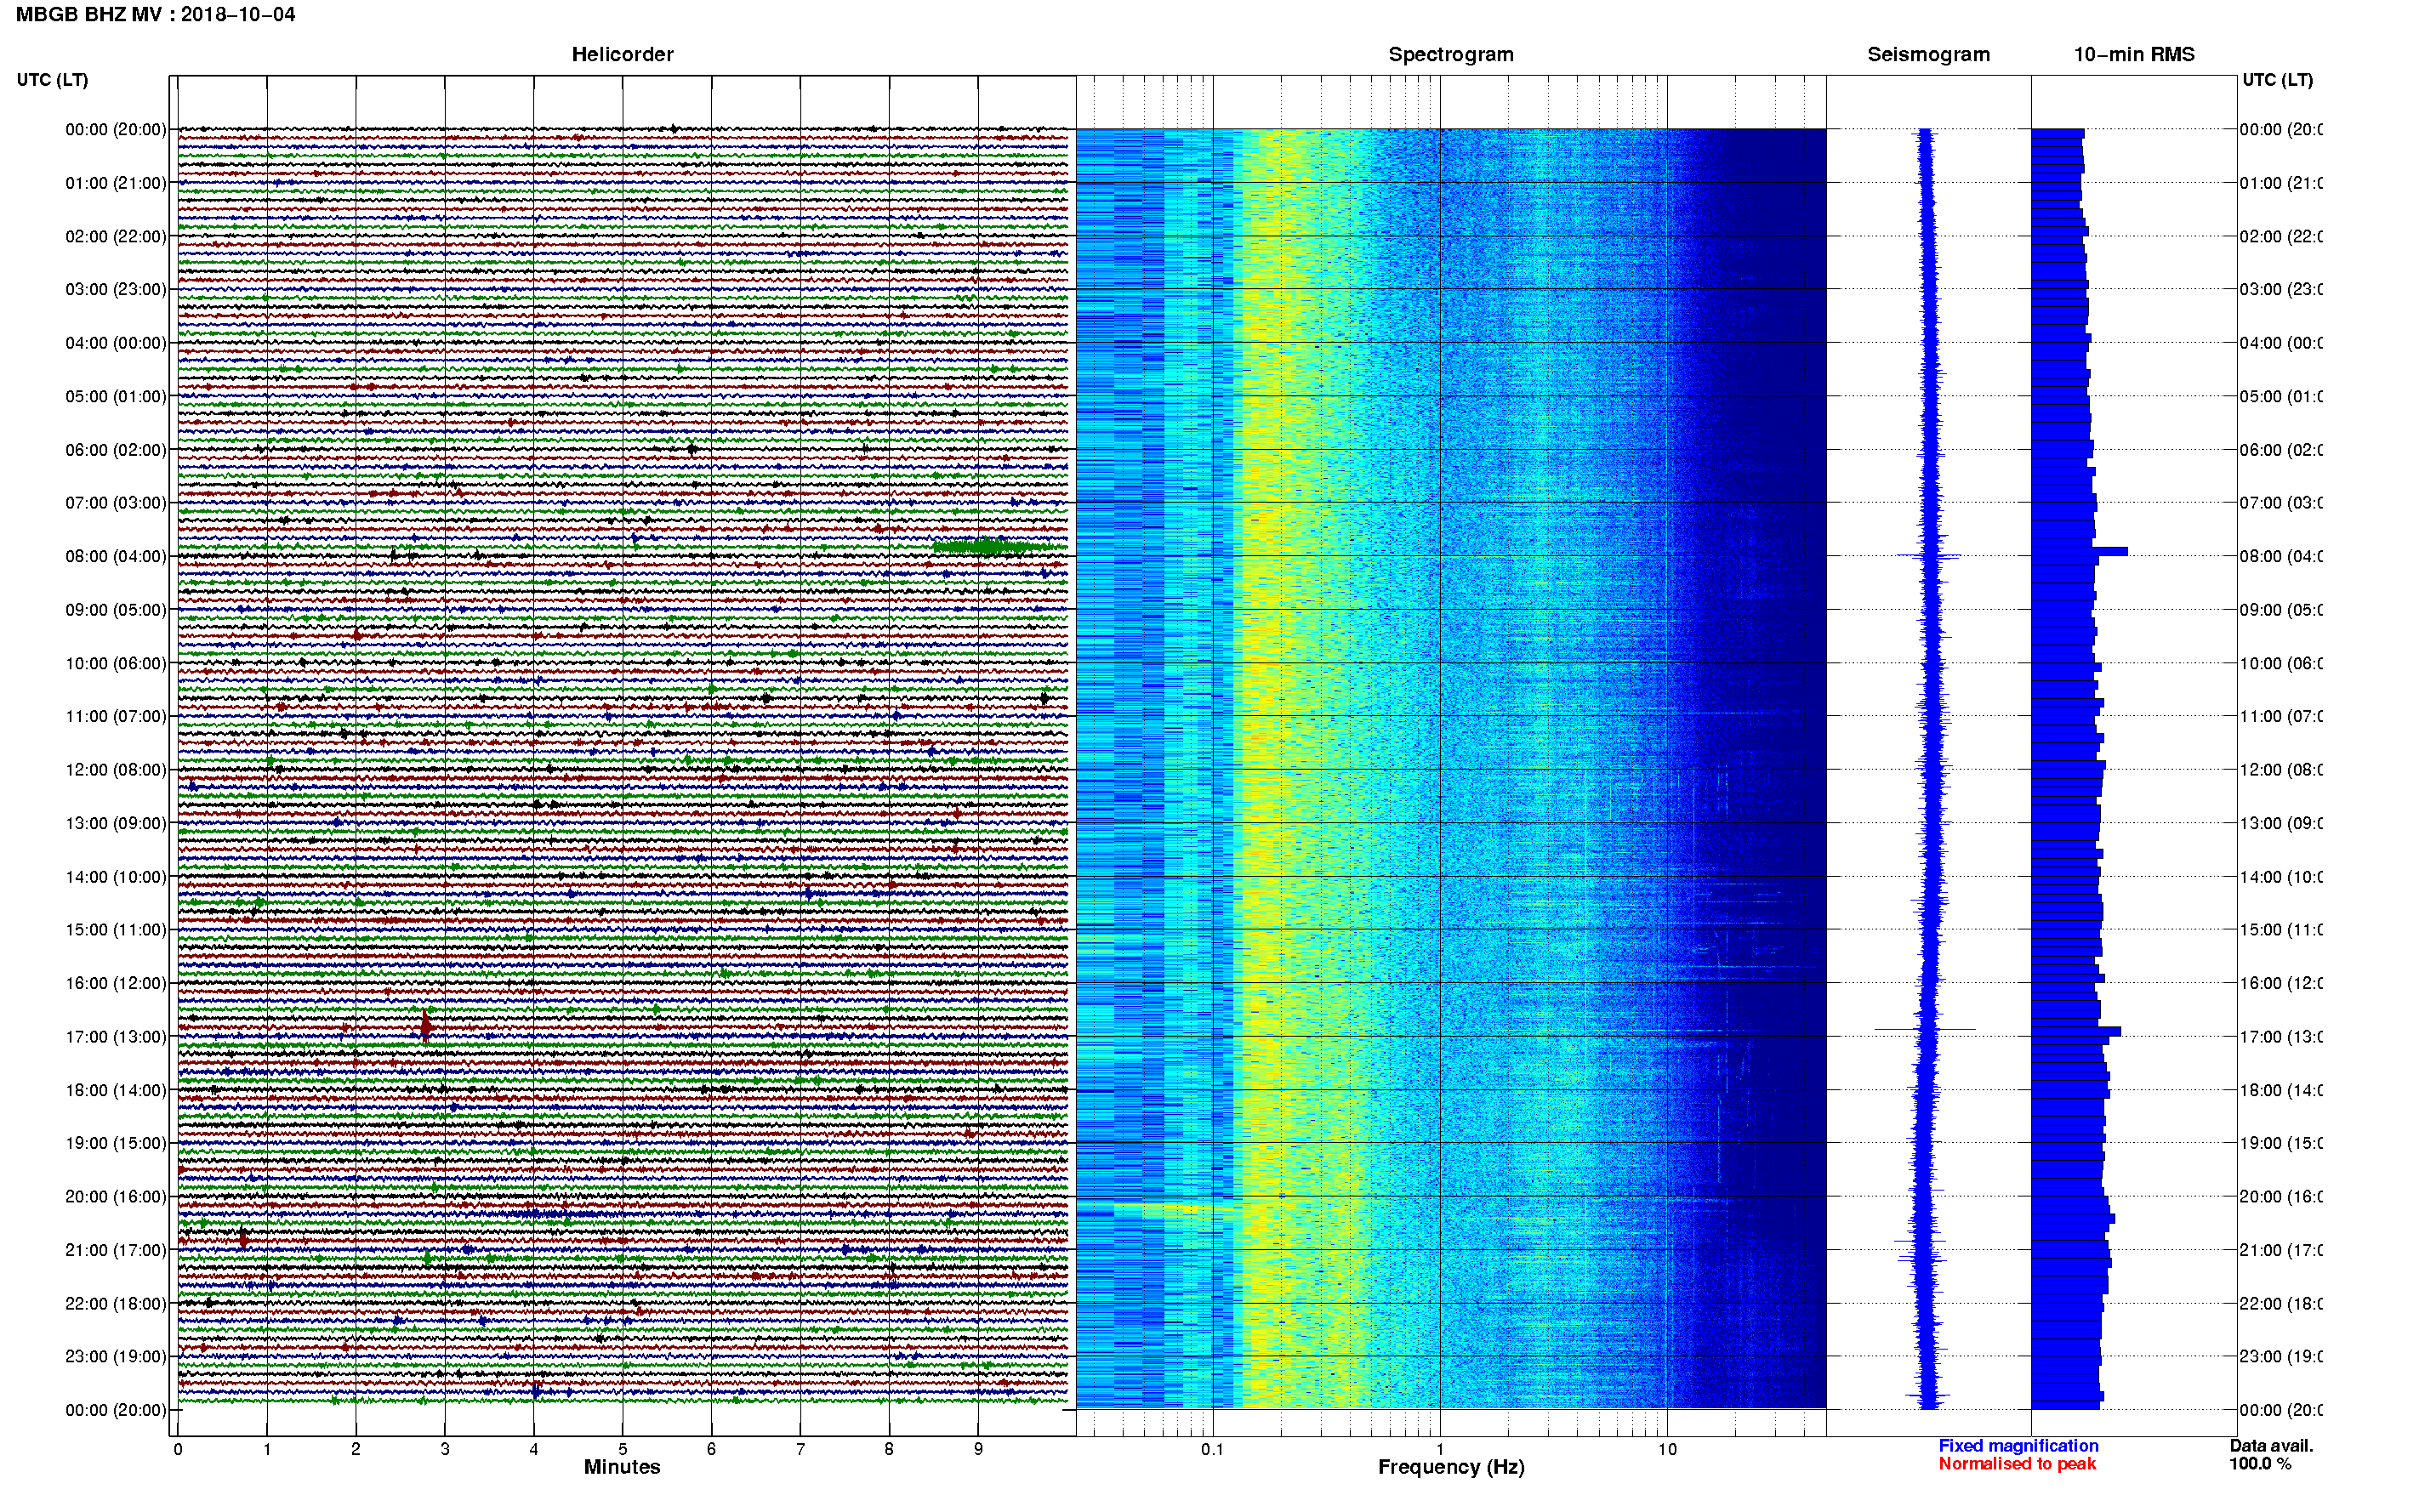Click the left-axis 05:00 (01:00) time label

(116, 397)
